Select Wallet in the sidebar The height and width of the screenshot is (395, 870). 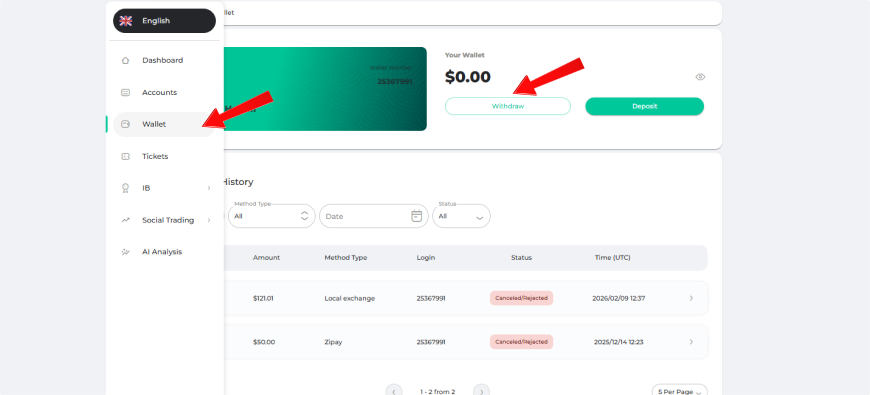click(x=164, y=124)
